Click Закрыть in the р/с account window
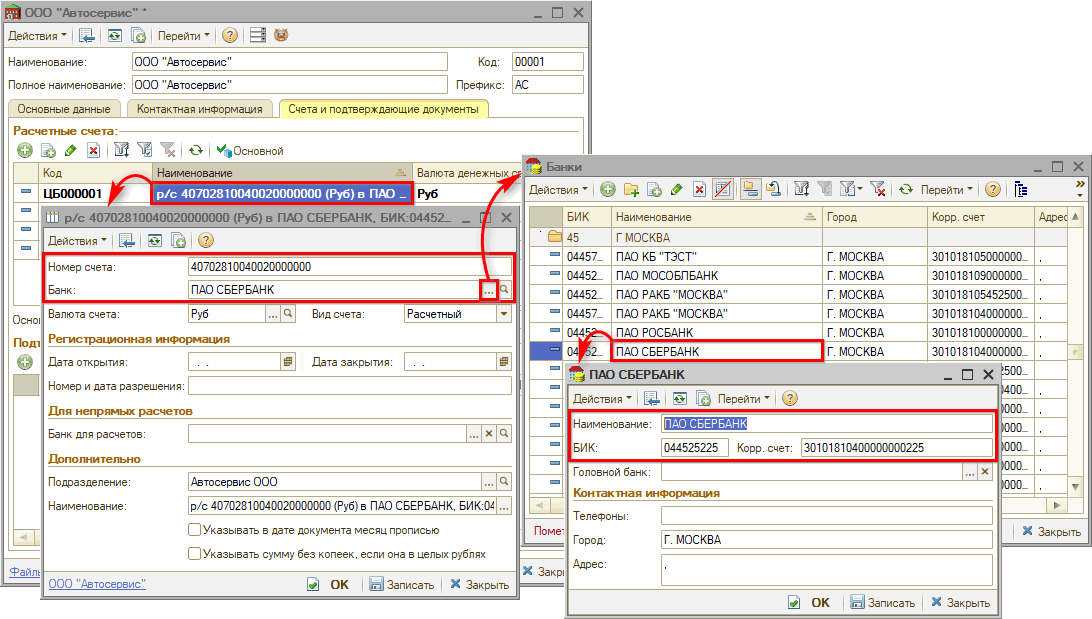 point(480,584)
